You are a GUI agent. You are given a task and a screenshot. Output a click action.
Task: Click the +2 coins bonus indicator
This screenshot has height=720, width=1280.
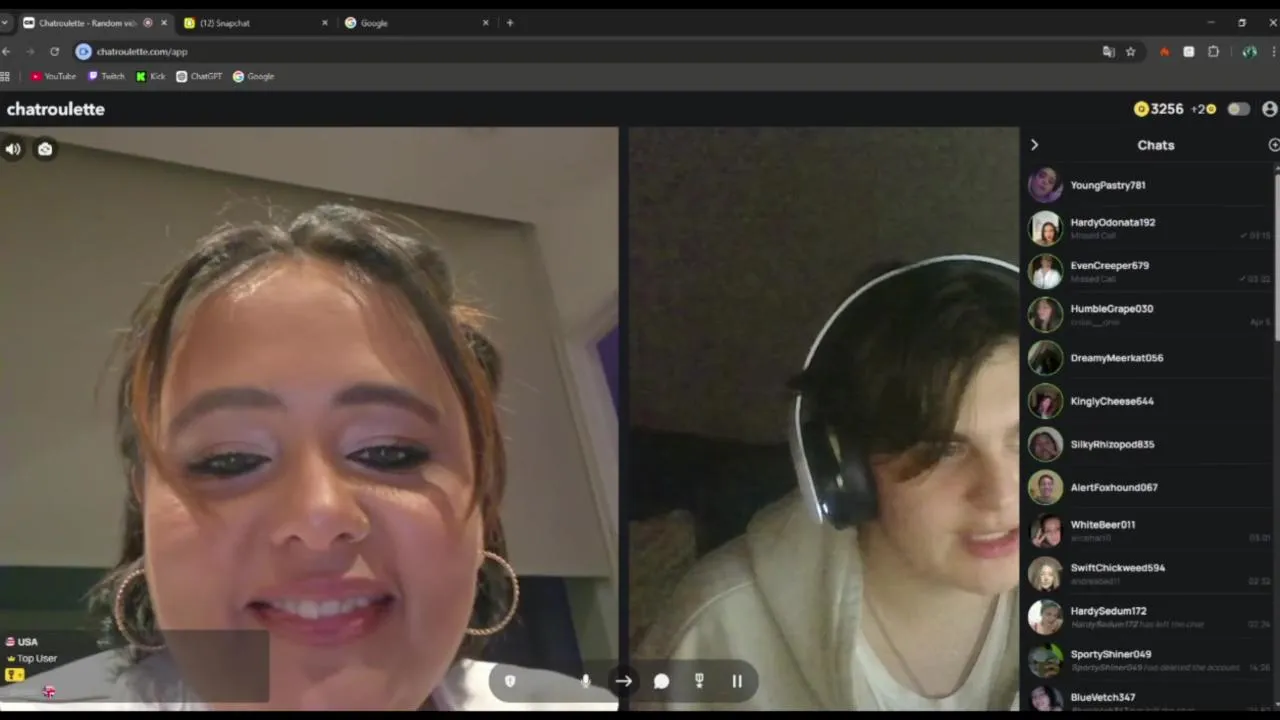point(1203,109)
